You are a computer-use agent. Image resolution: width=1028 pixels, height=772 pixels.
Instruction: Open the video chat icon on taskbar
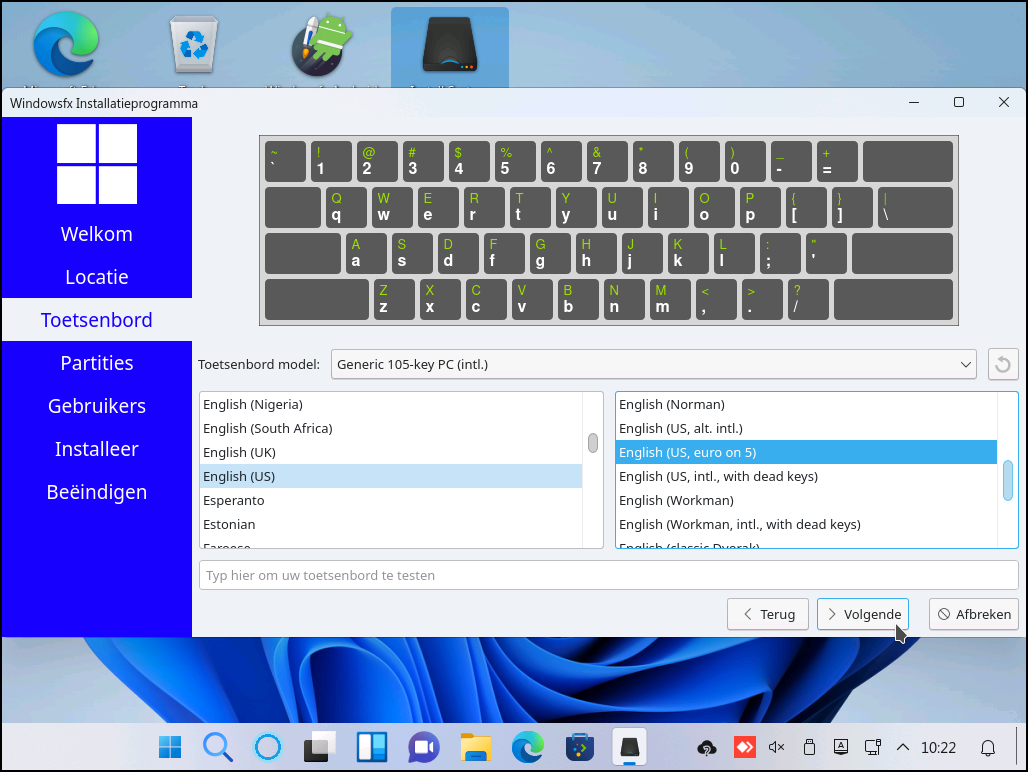tap(424, 747)
